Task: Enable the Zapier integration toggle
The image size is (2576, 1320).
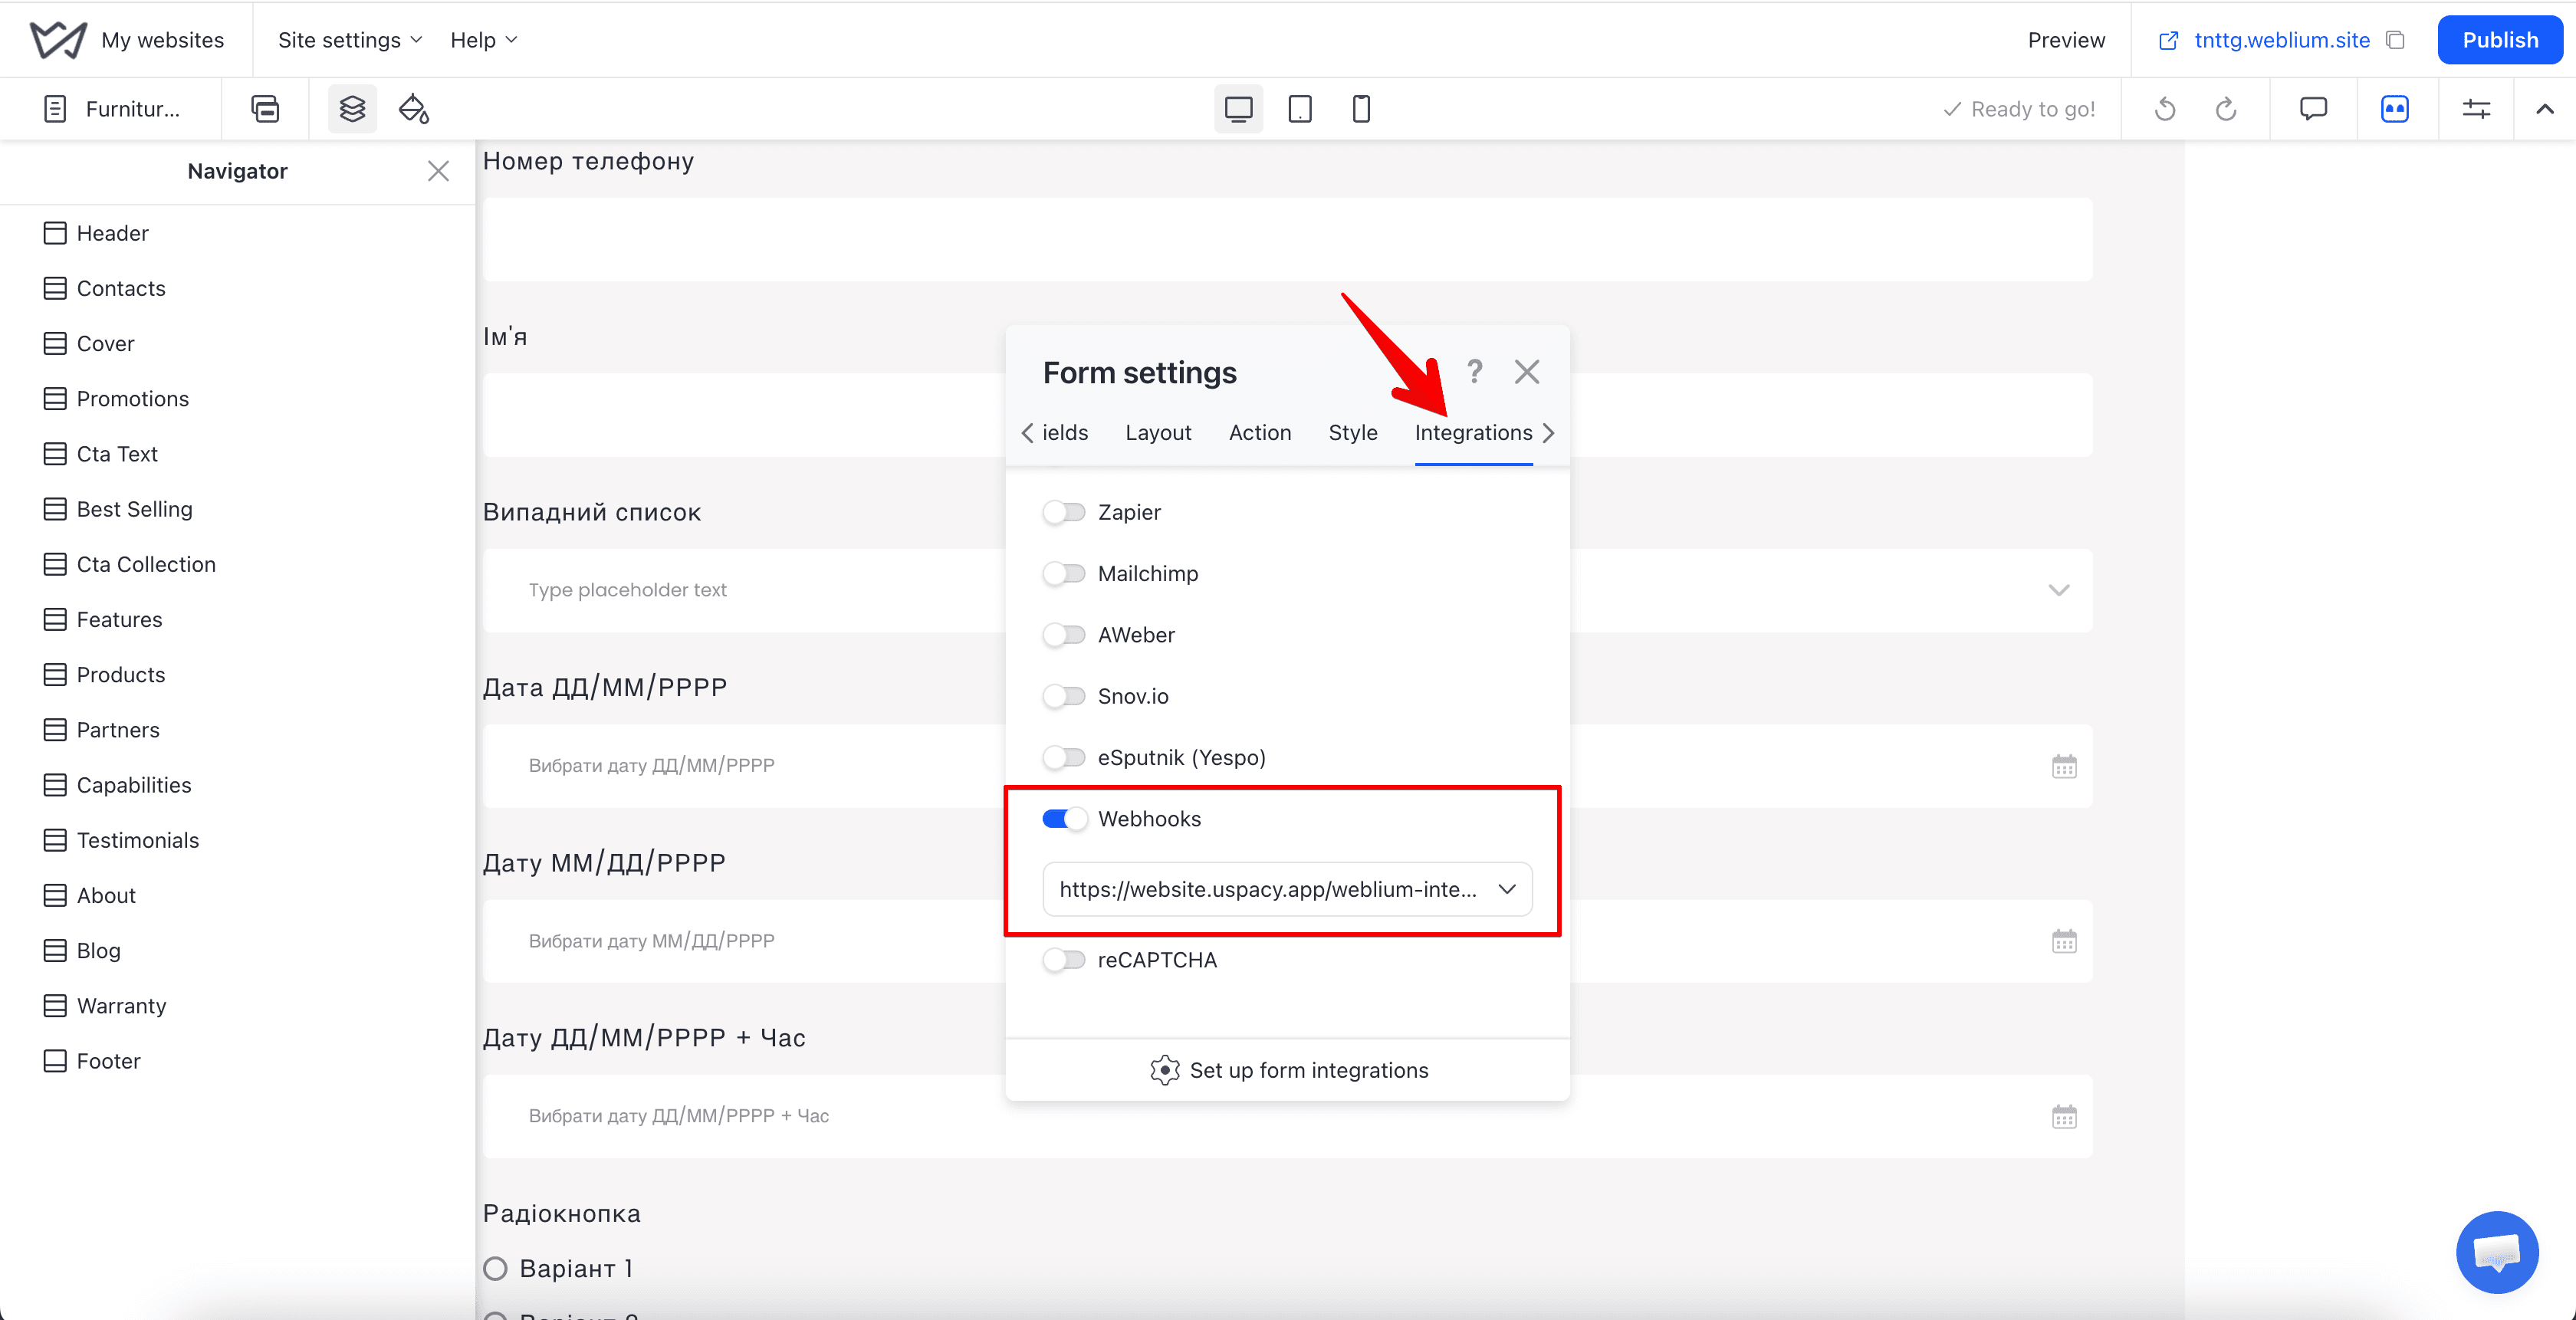Action: click(1063, 512)
